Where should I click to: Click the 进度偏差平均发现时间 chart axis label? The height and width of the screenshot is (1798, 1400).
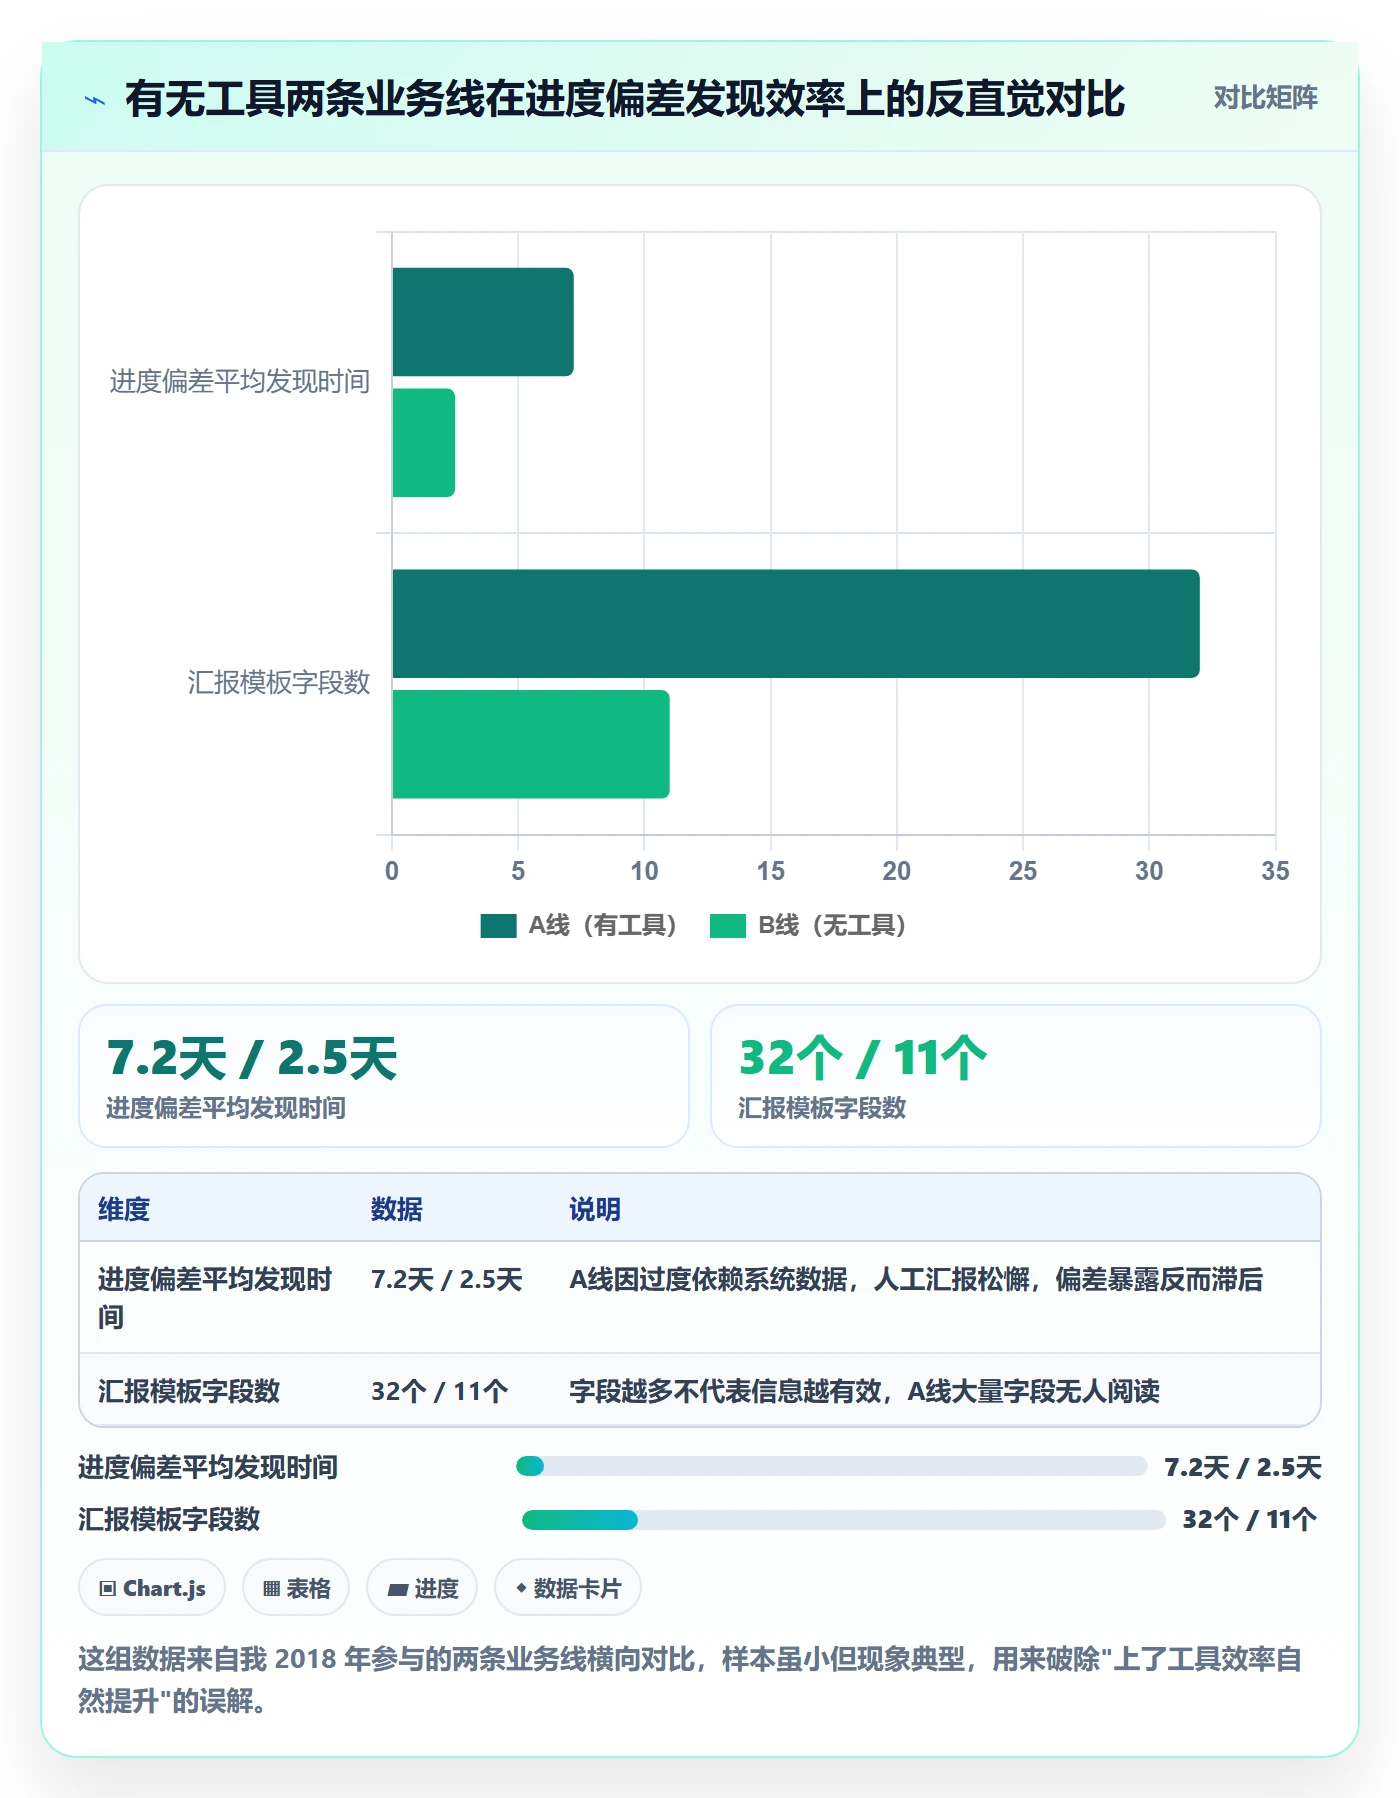pyautogui.click(x=240, y=382)
